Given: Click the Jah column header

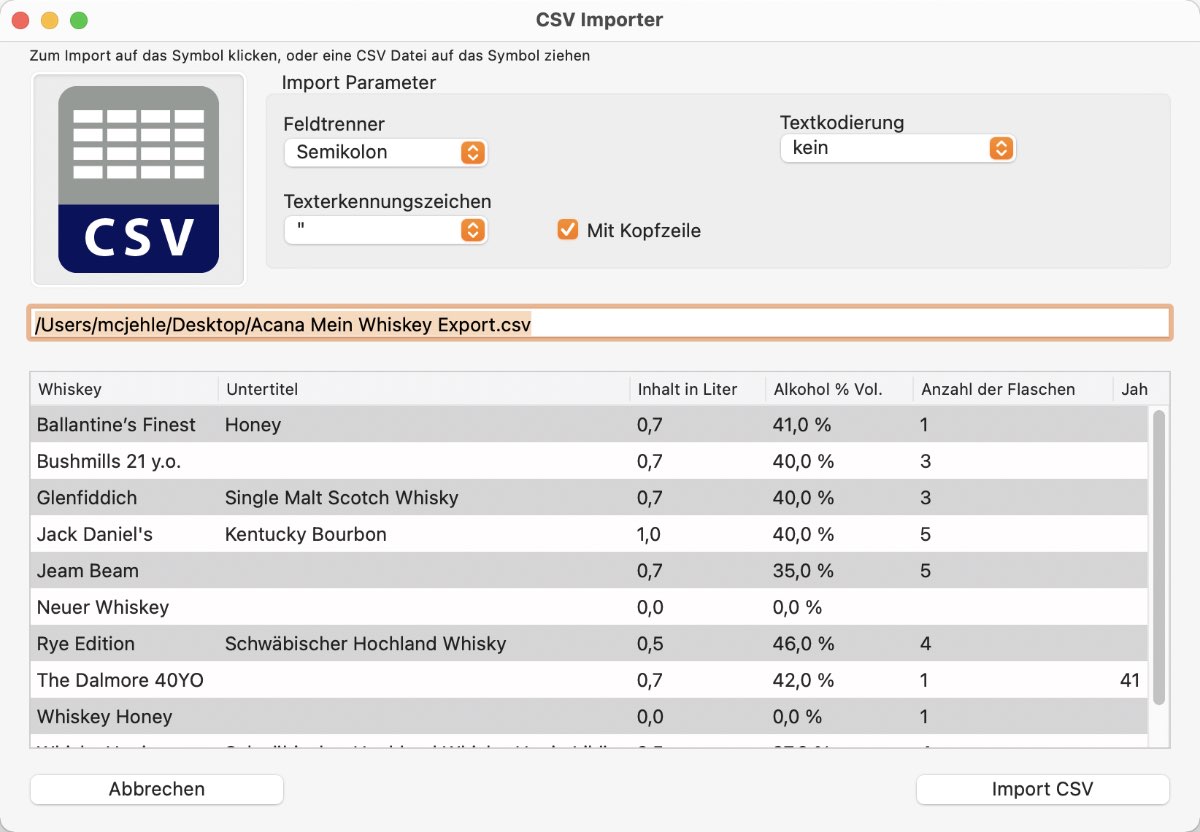Looking at the screenshot, I should coord(1134,389).
